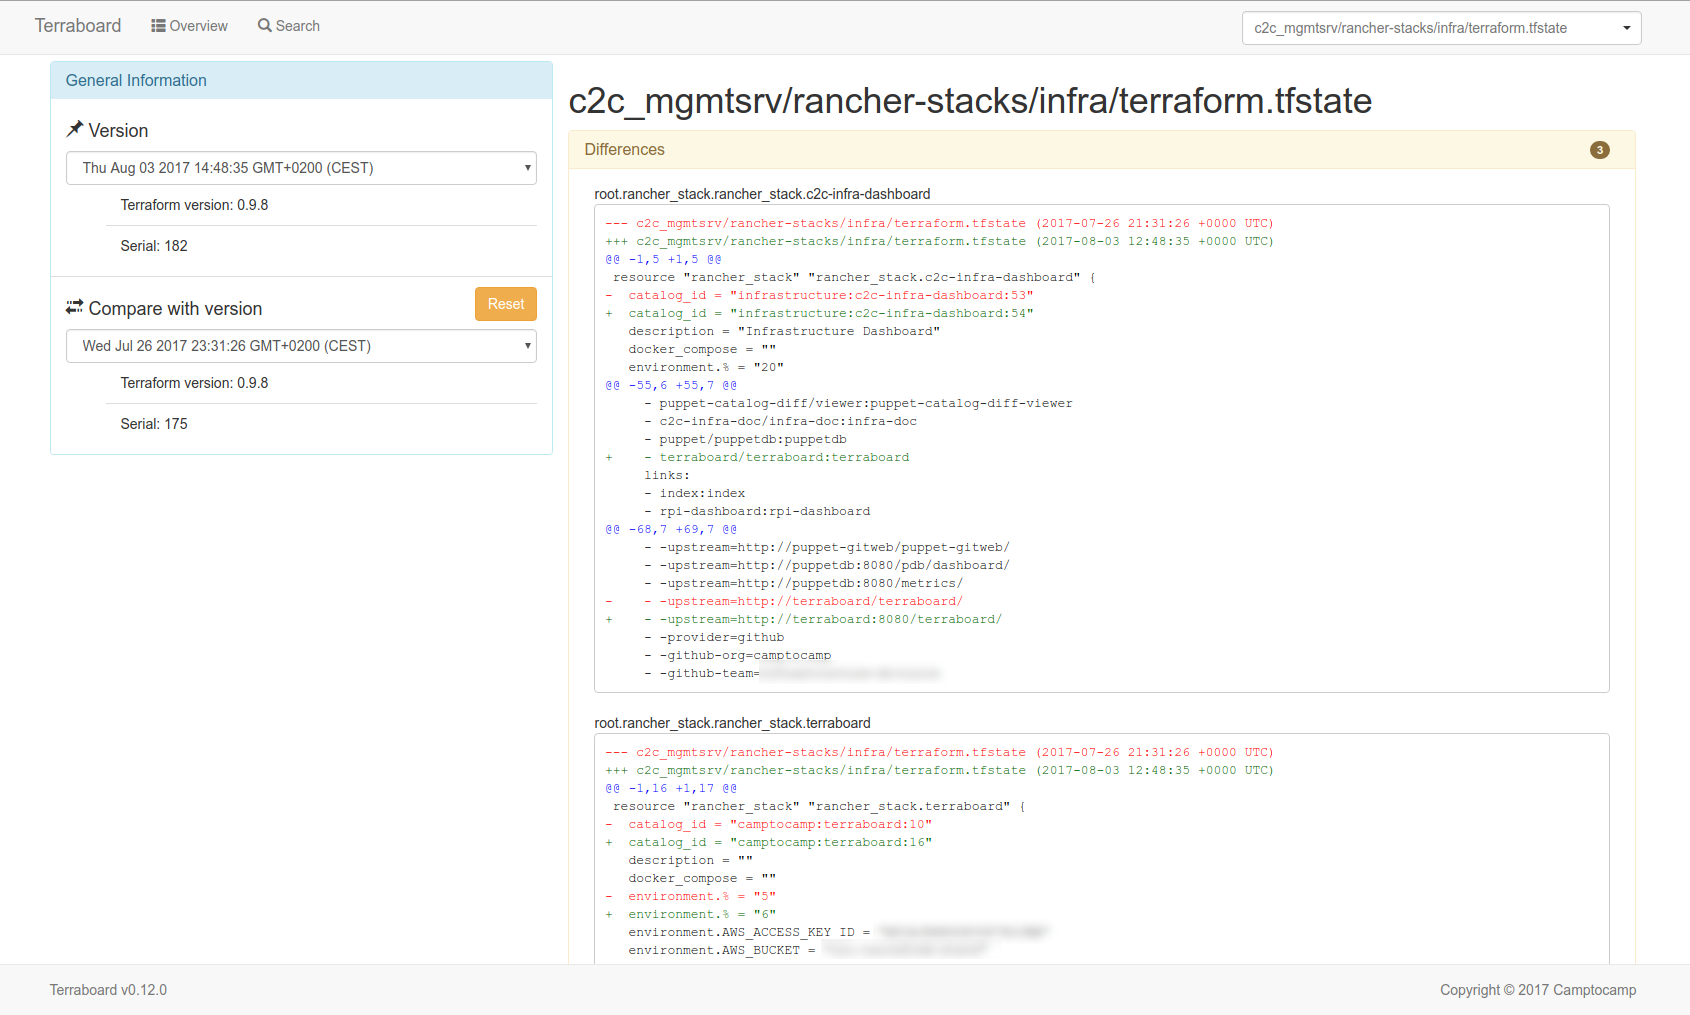Click the '@@ -1,16 +1,17 @@' hunk marker

coord(671,788)
